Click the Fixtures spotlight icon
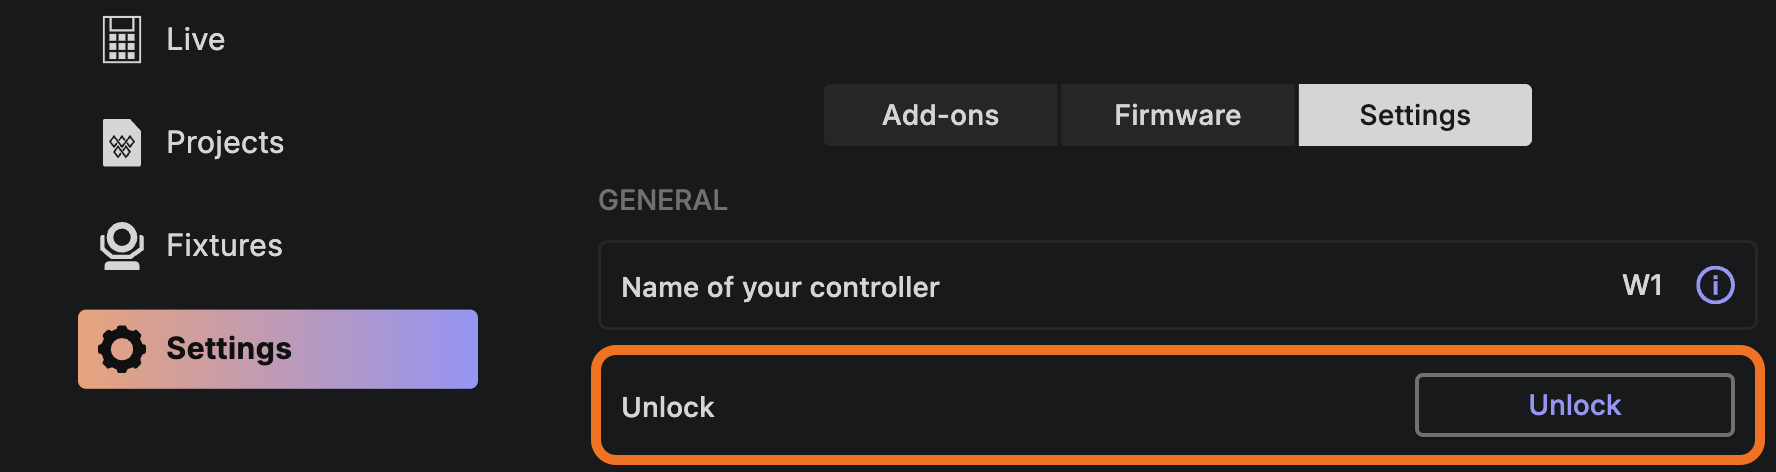Viewport: 1776px width, 472px height. 122,246
